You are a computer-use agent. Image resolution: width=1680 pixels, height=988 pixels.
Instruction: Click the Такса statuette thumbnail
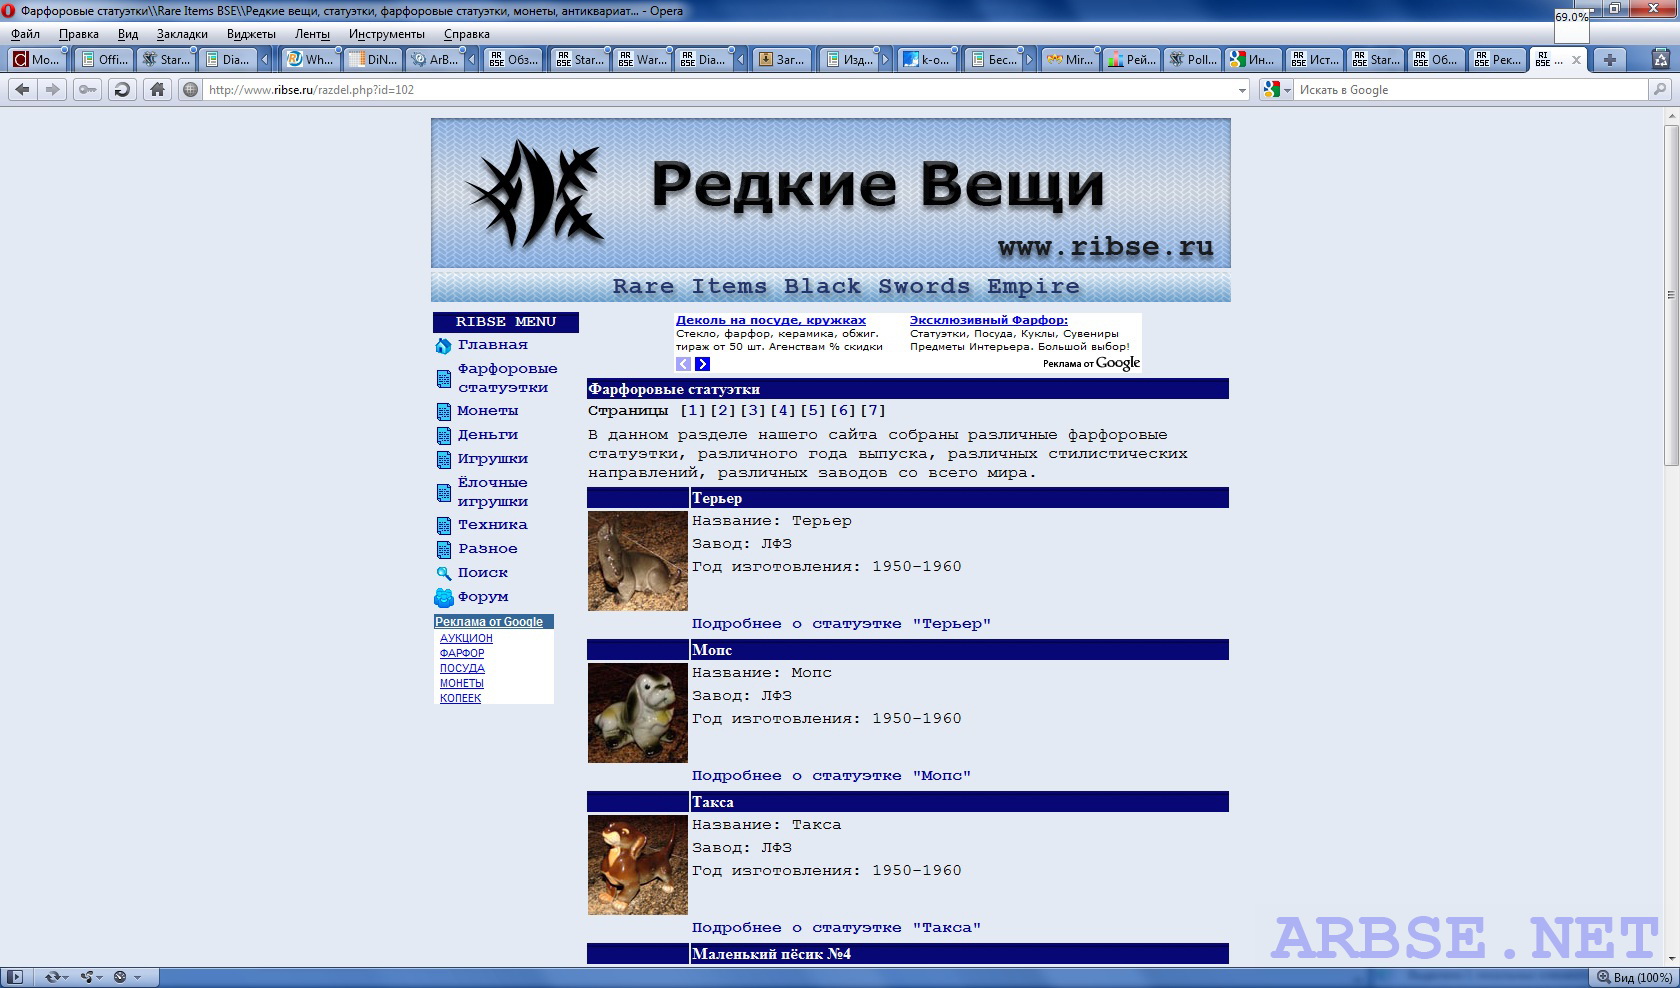pos(638,865)
